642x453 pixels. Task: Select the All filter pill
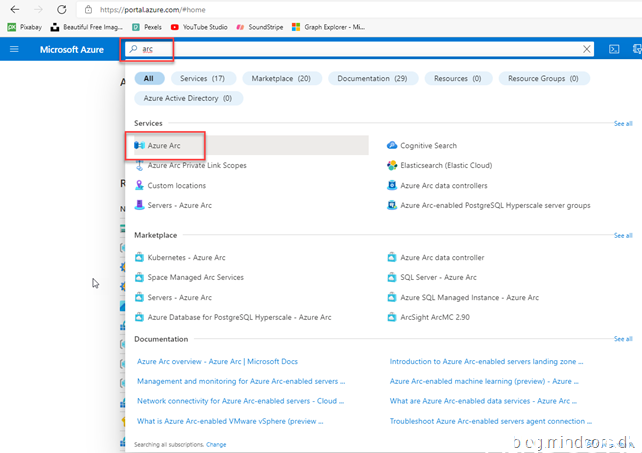tap(148, 78)
